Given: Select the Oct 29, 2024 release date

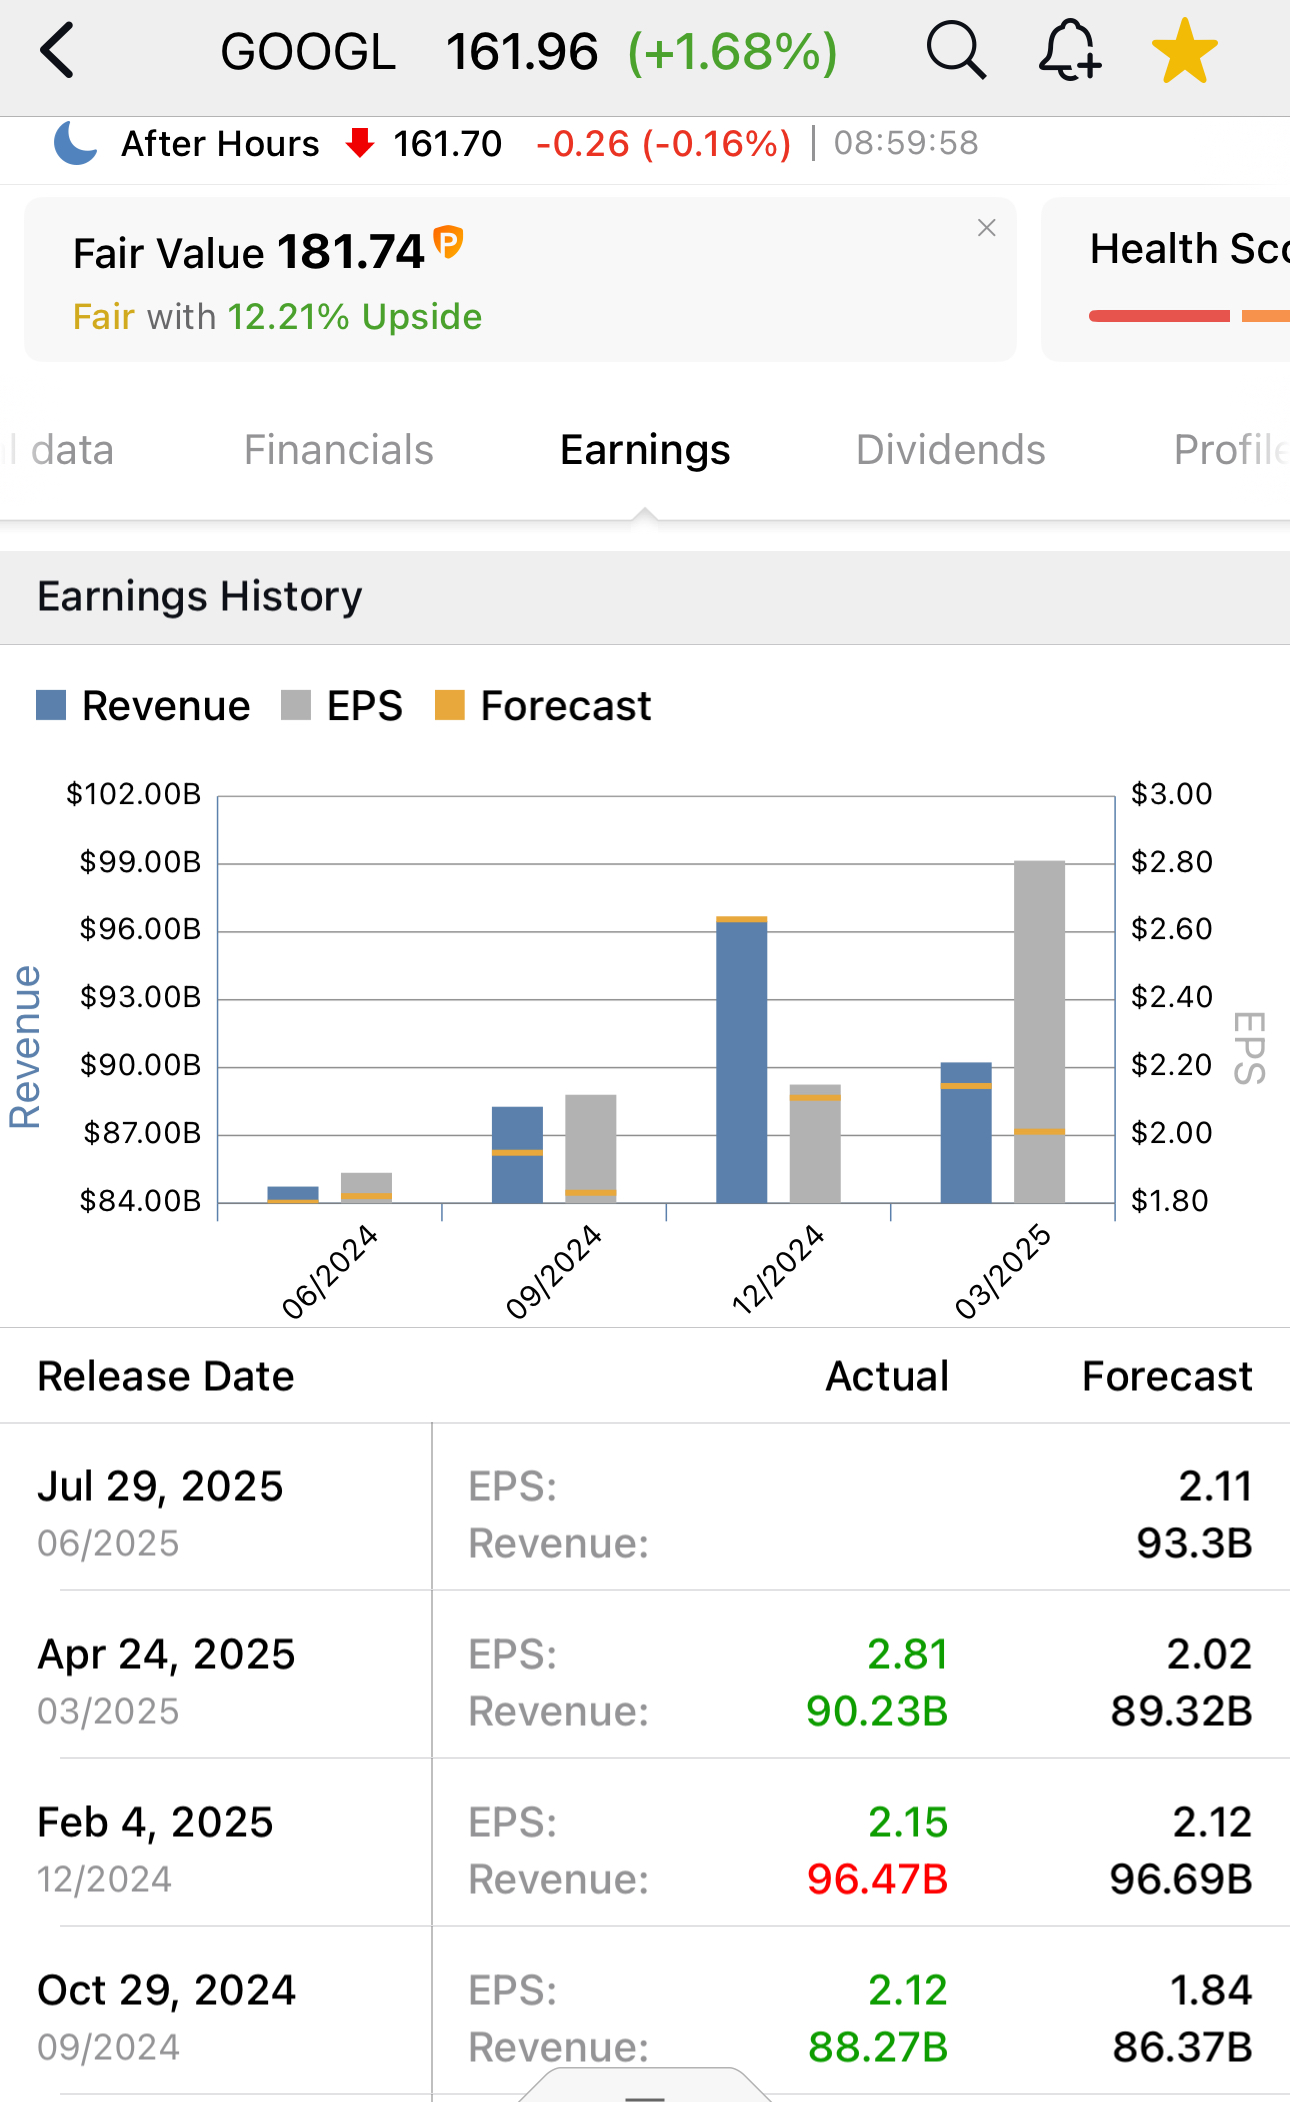Looking at the screenshot, I should tap(167, 1990).
